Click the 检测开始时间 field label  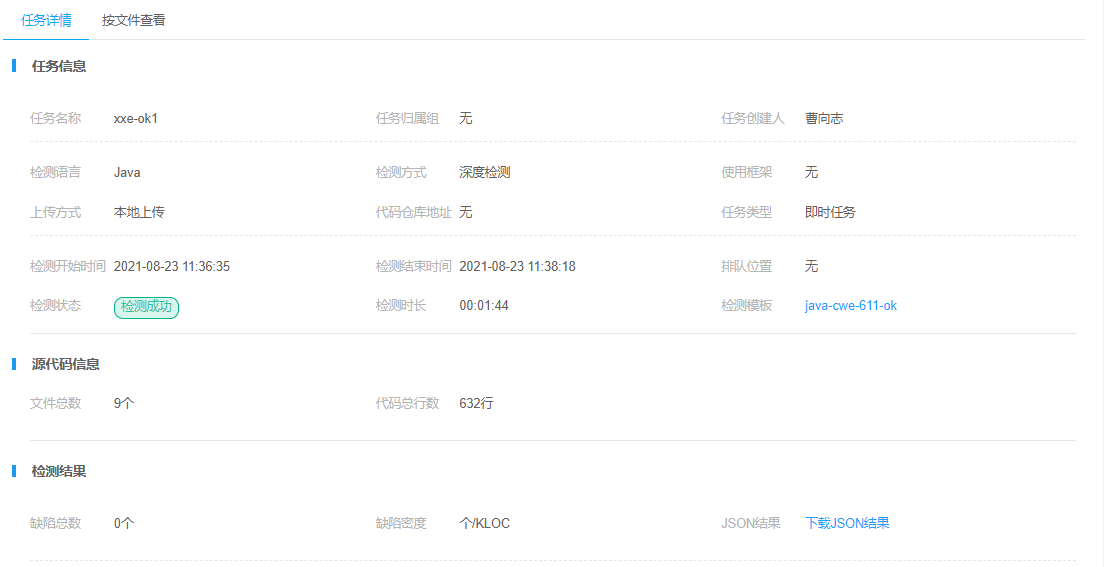tap(68, 266)
